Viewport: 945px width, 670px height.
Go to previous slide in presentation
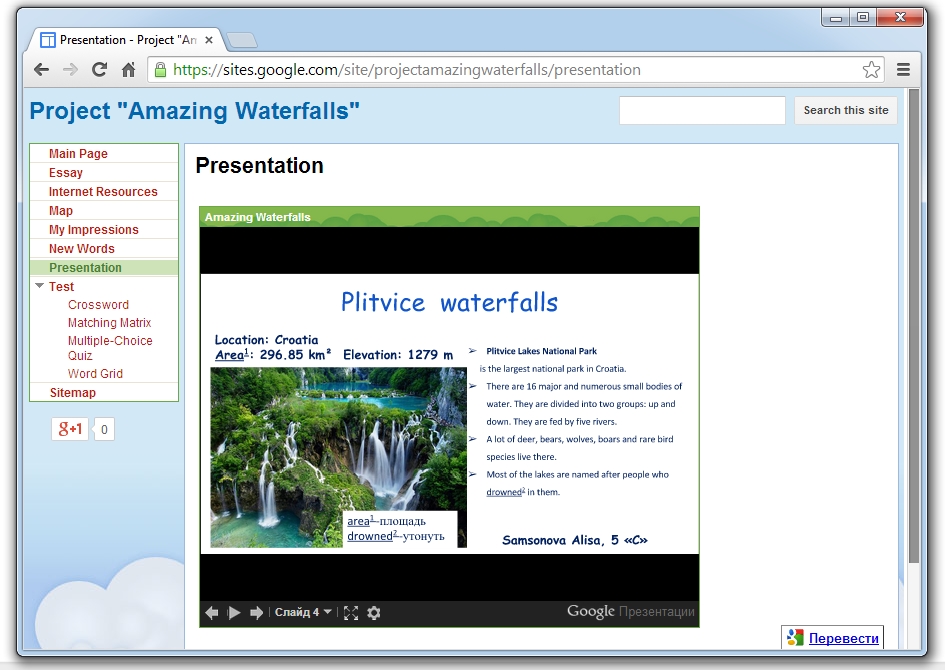[212, 613]
